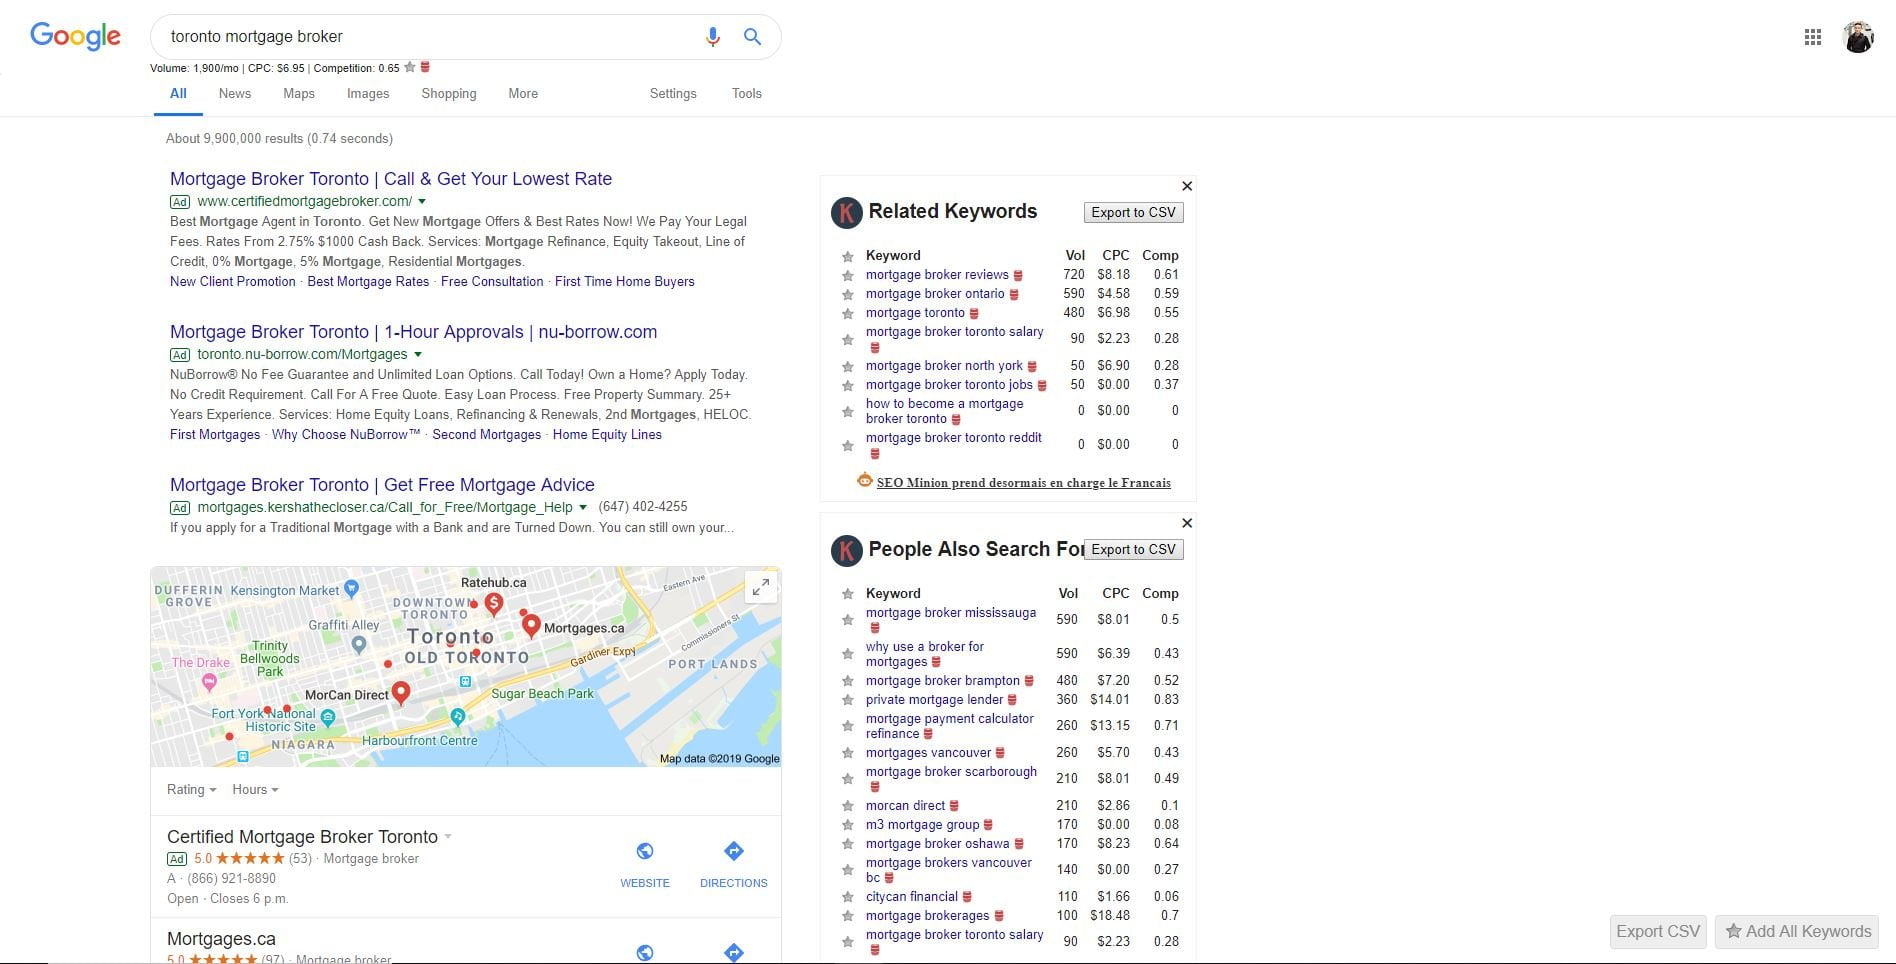Click the Toronto map thumbnail
1896x964 pixels.
point(466,667)
